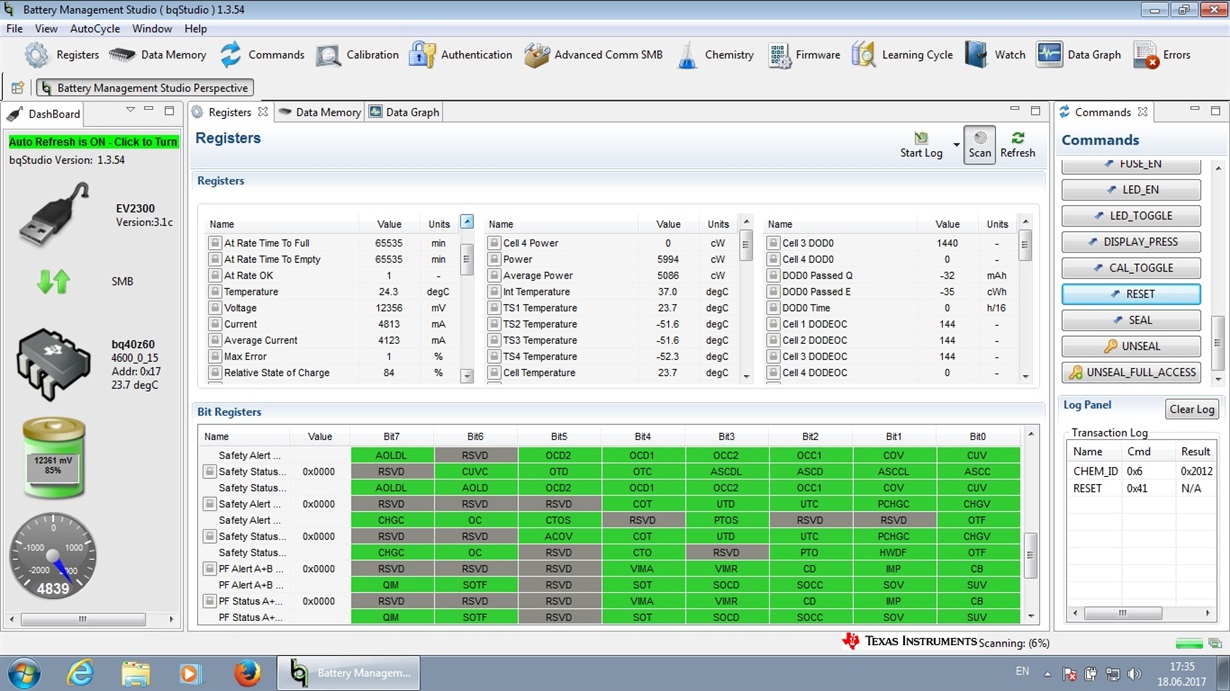1230x691 pixels.
Task: Send the SEAL command
Action: 1131,320
